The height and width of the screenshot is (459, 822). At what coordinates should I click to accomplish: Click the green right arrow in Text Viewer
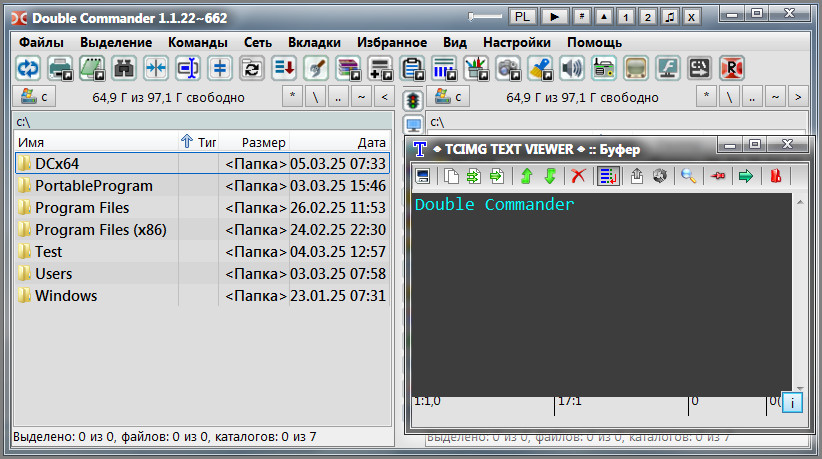click(745, 176)
